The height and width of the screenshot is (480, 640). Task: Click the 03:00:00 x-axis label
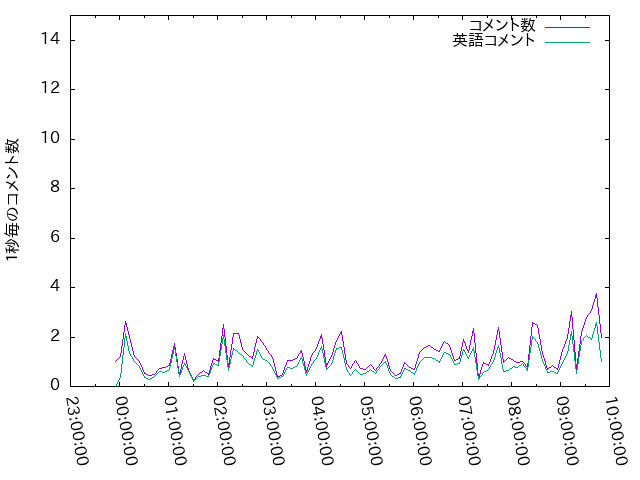tap(273, 431)
